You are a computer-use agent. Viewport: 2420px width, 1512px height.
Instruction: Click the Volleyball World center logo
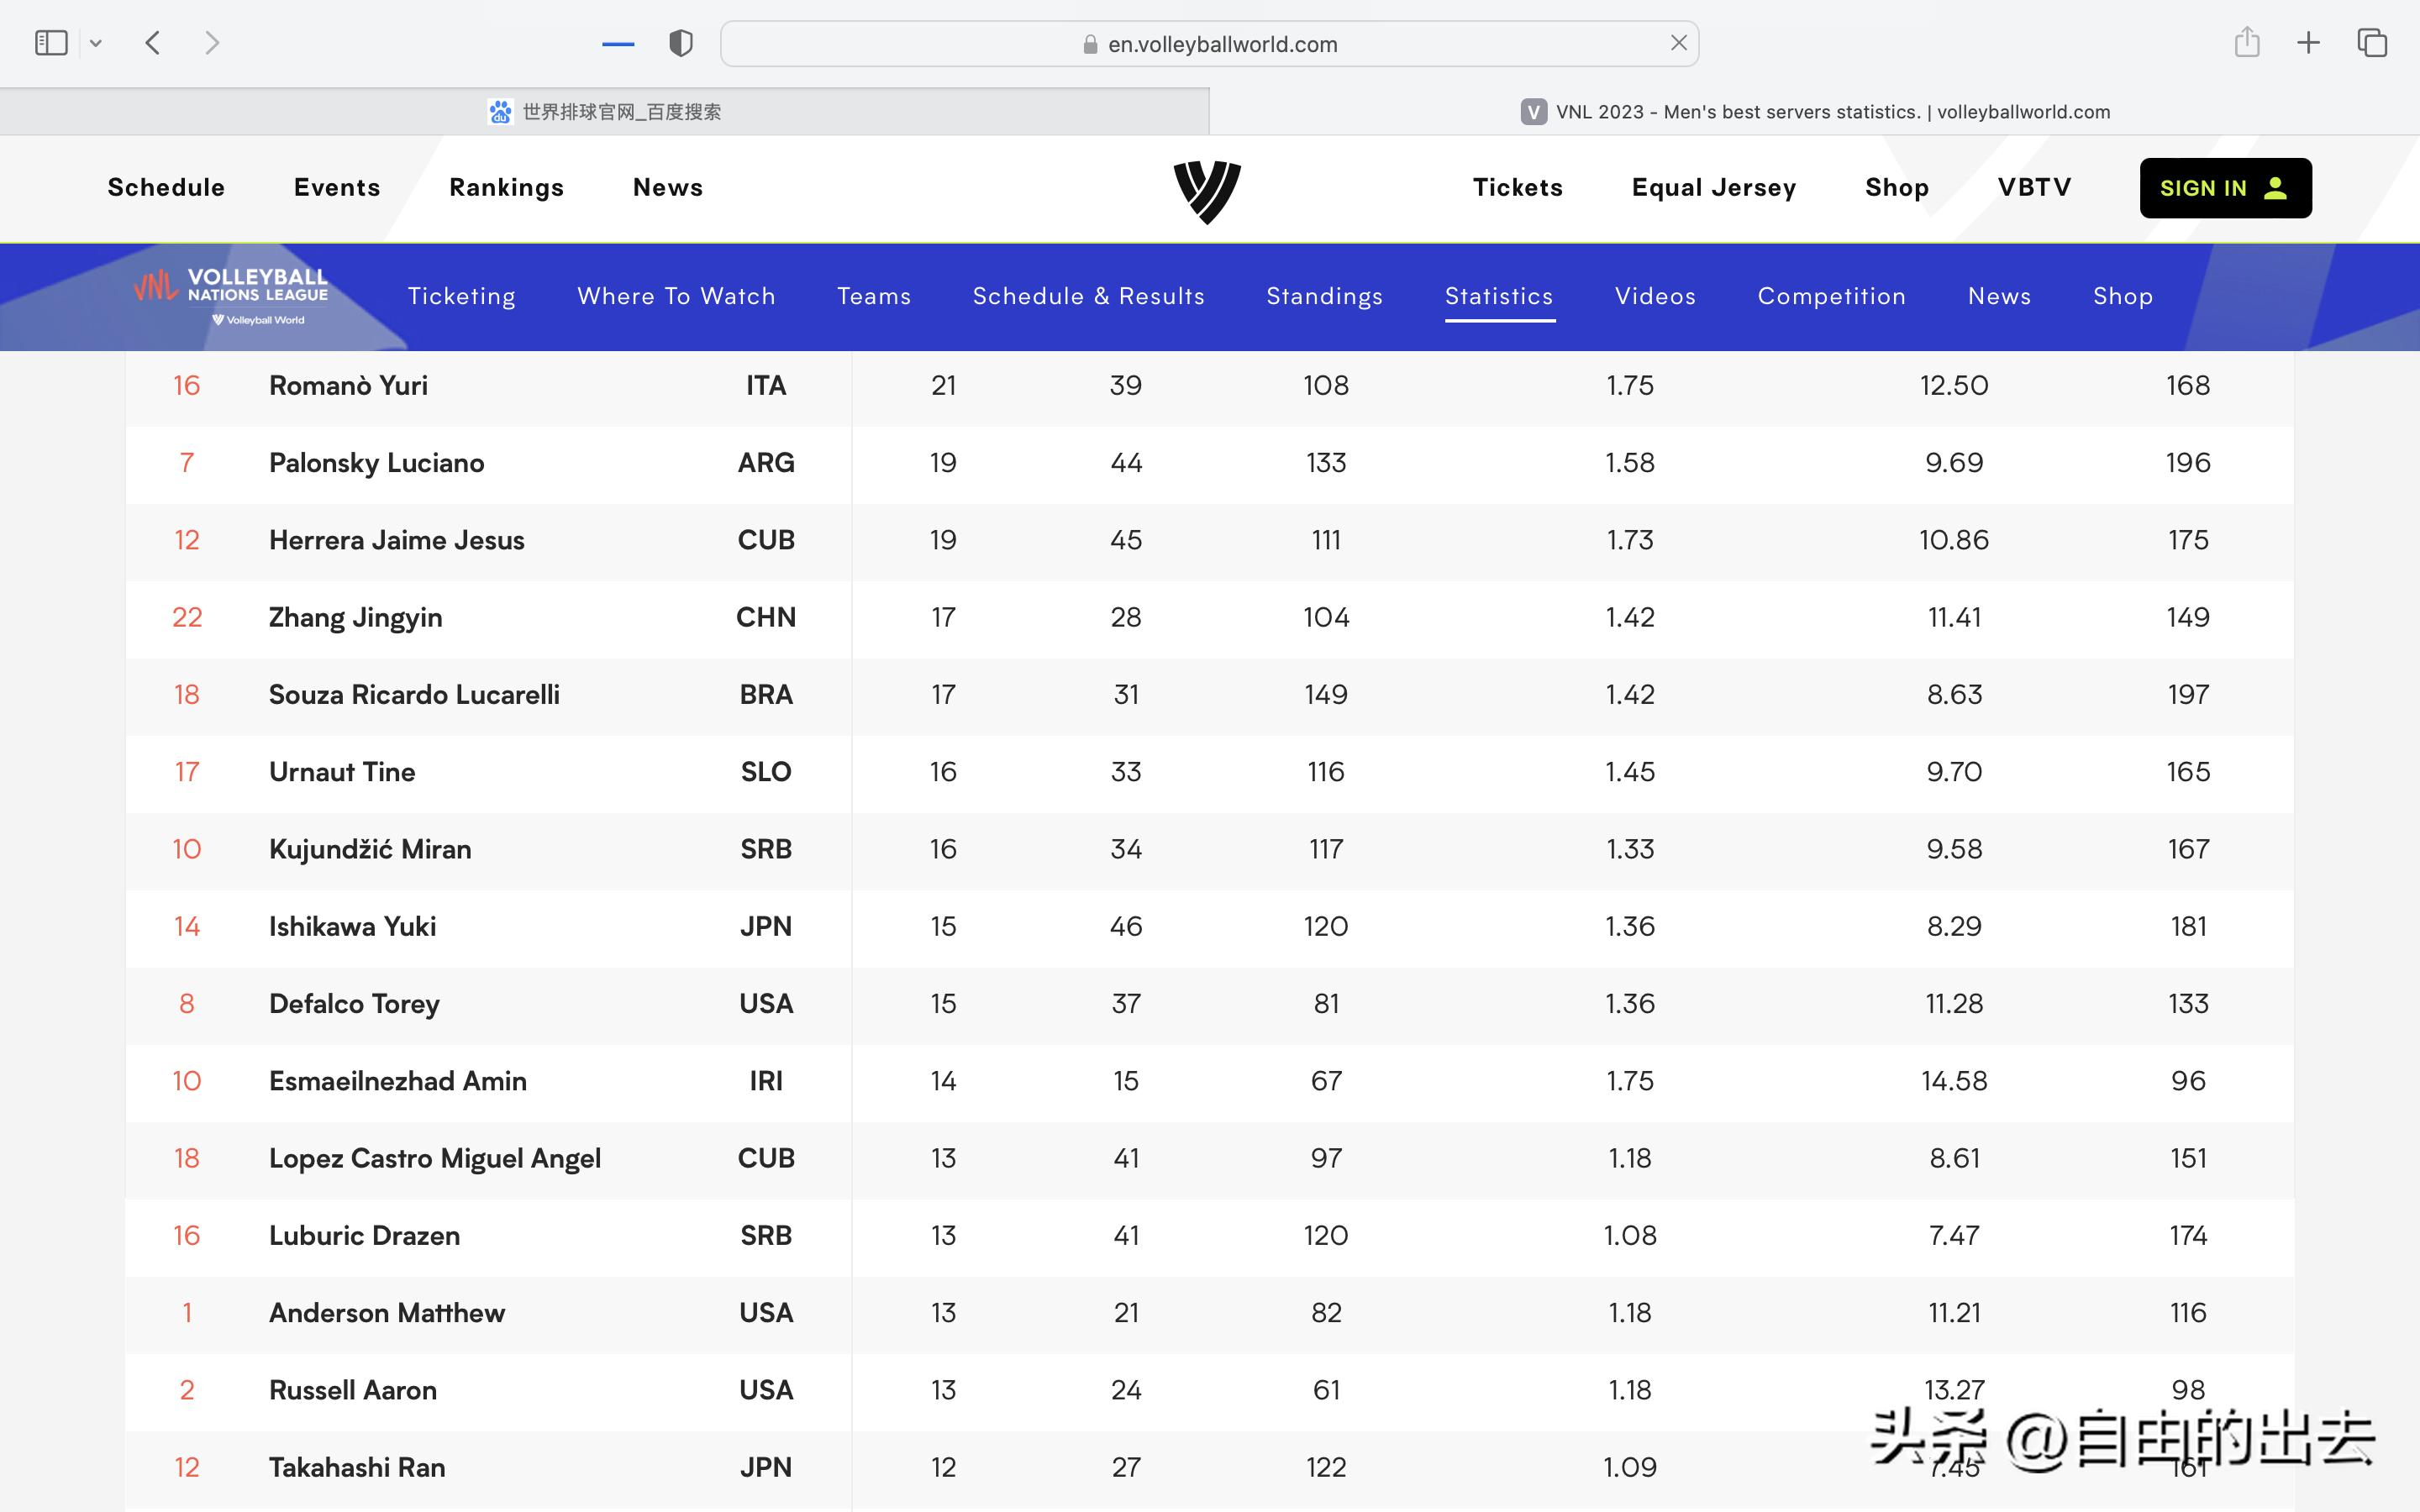(x=1207, y=190)
